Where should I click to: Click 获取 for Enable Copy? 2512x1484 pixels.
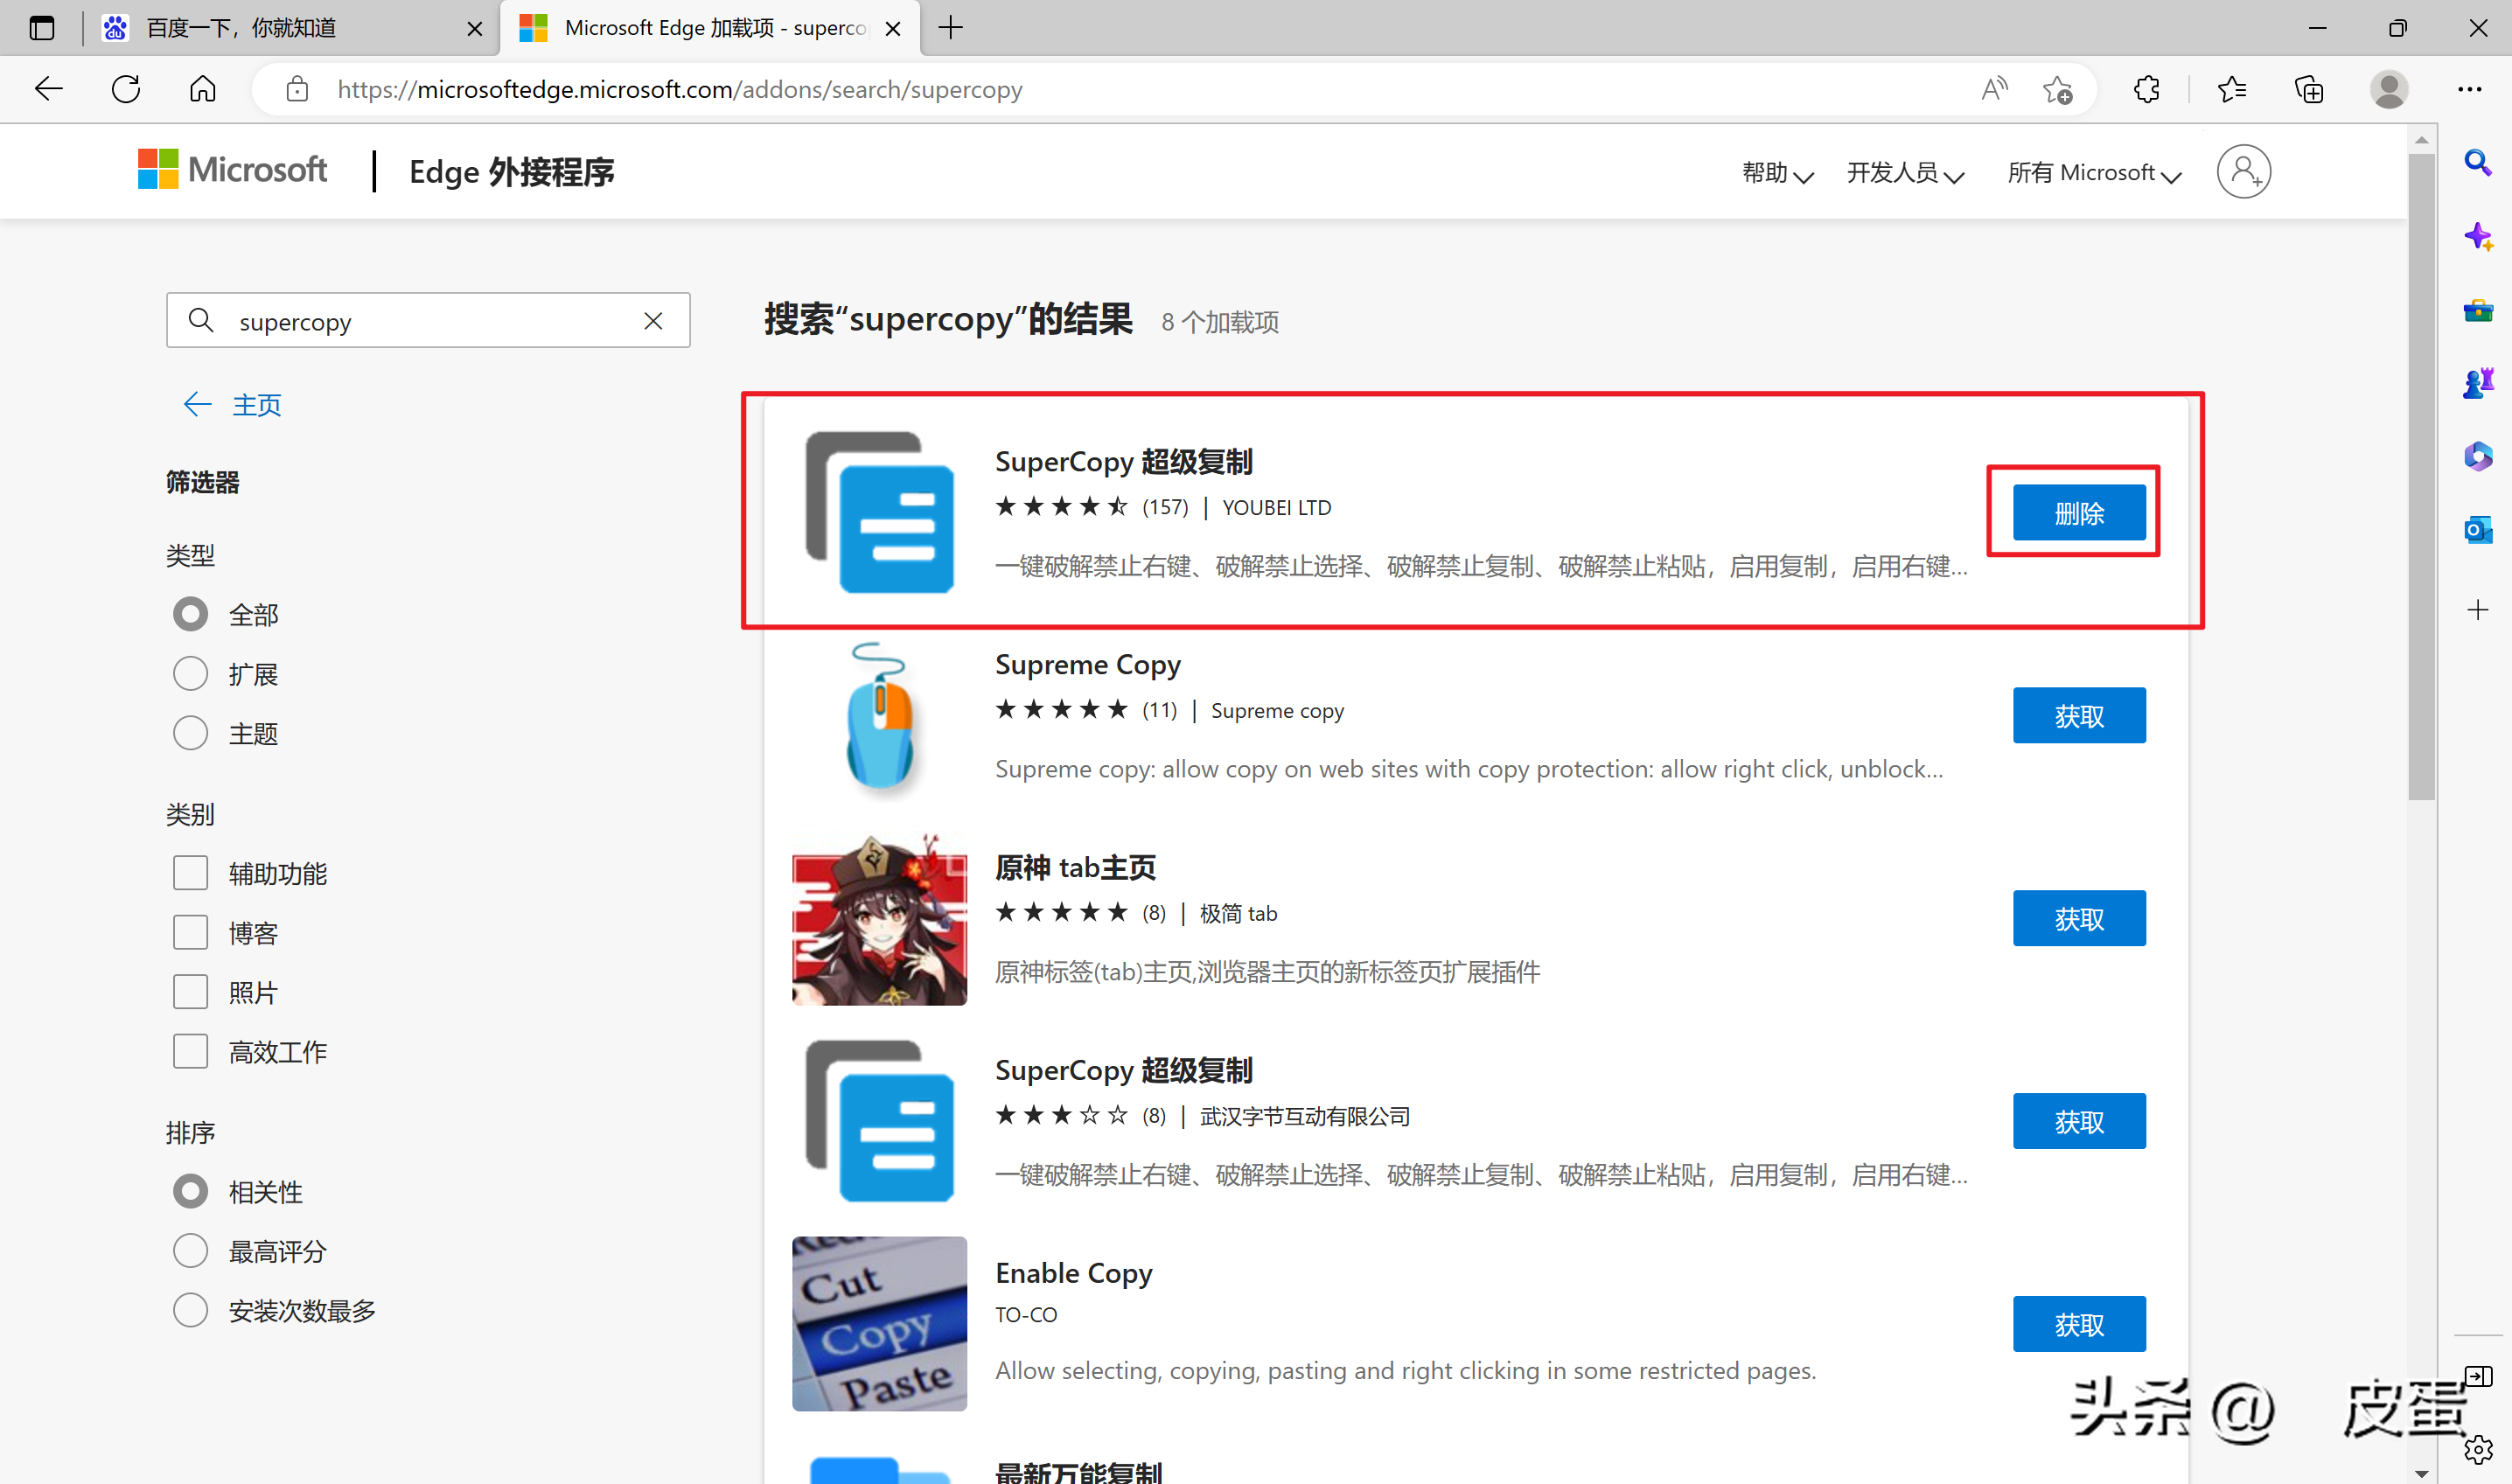point(2079,1325)
